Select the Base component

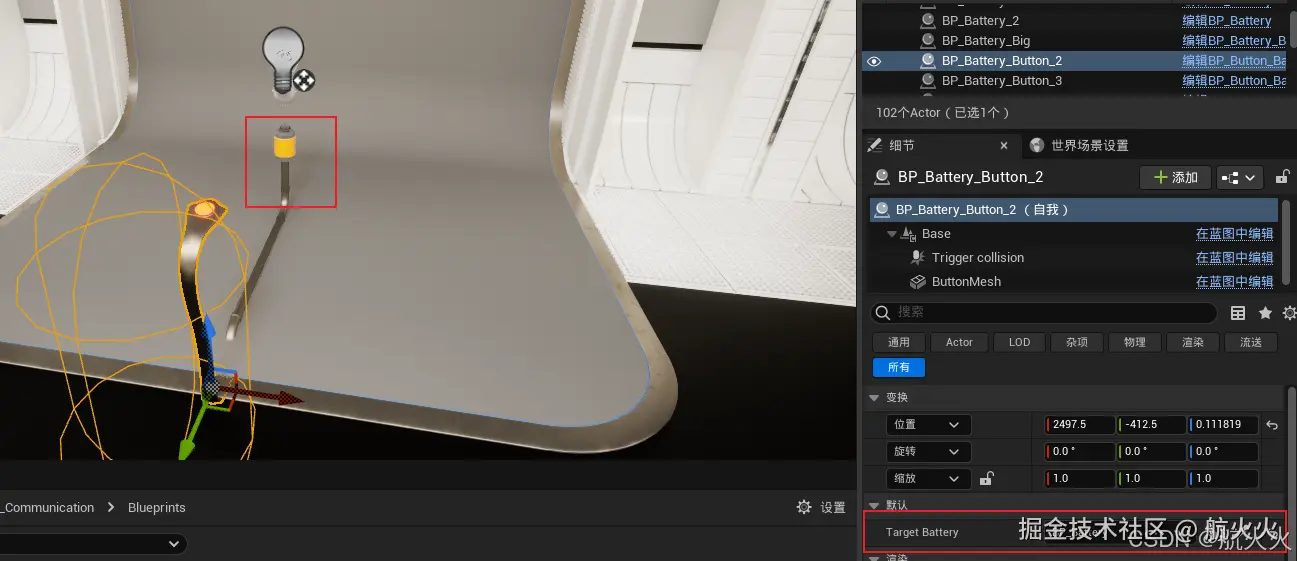(x=936, y=234)
